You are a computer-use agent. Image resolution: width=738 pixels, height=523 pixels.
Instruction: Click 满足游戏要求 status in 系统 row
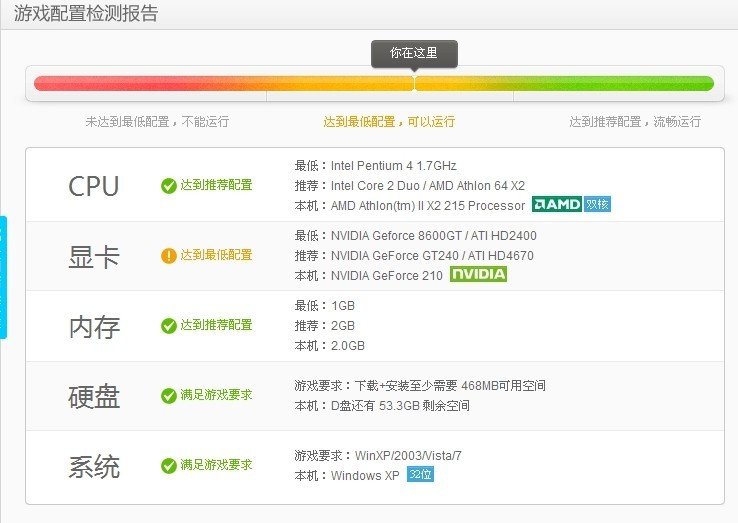[x=217, y=465]
